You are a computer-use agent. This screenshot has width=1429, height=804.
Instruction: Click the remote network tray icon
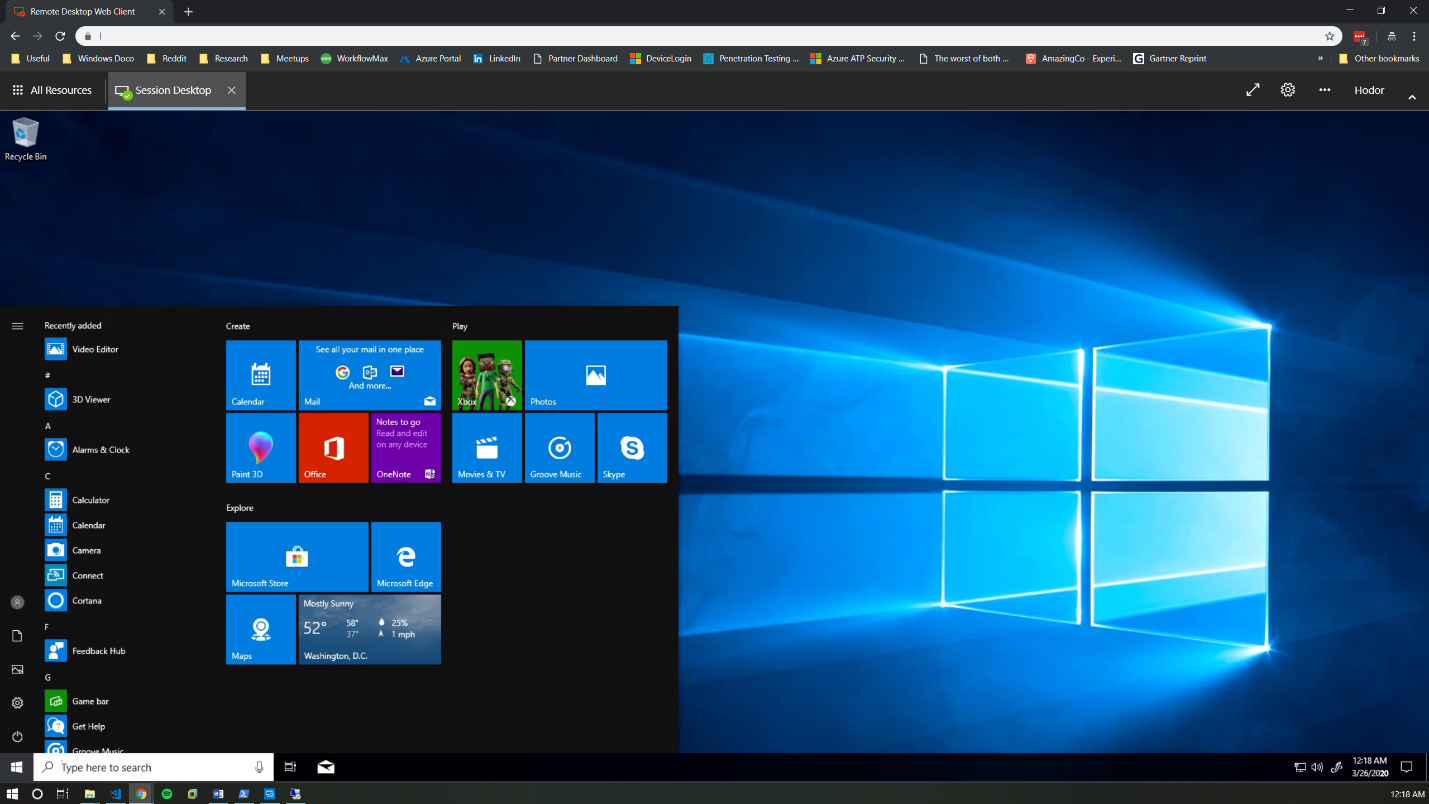(x=1300, y=767)
